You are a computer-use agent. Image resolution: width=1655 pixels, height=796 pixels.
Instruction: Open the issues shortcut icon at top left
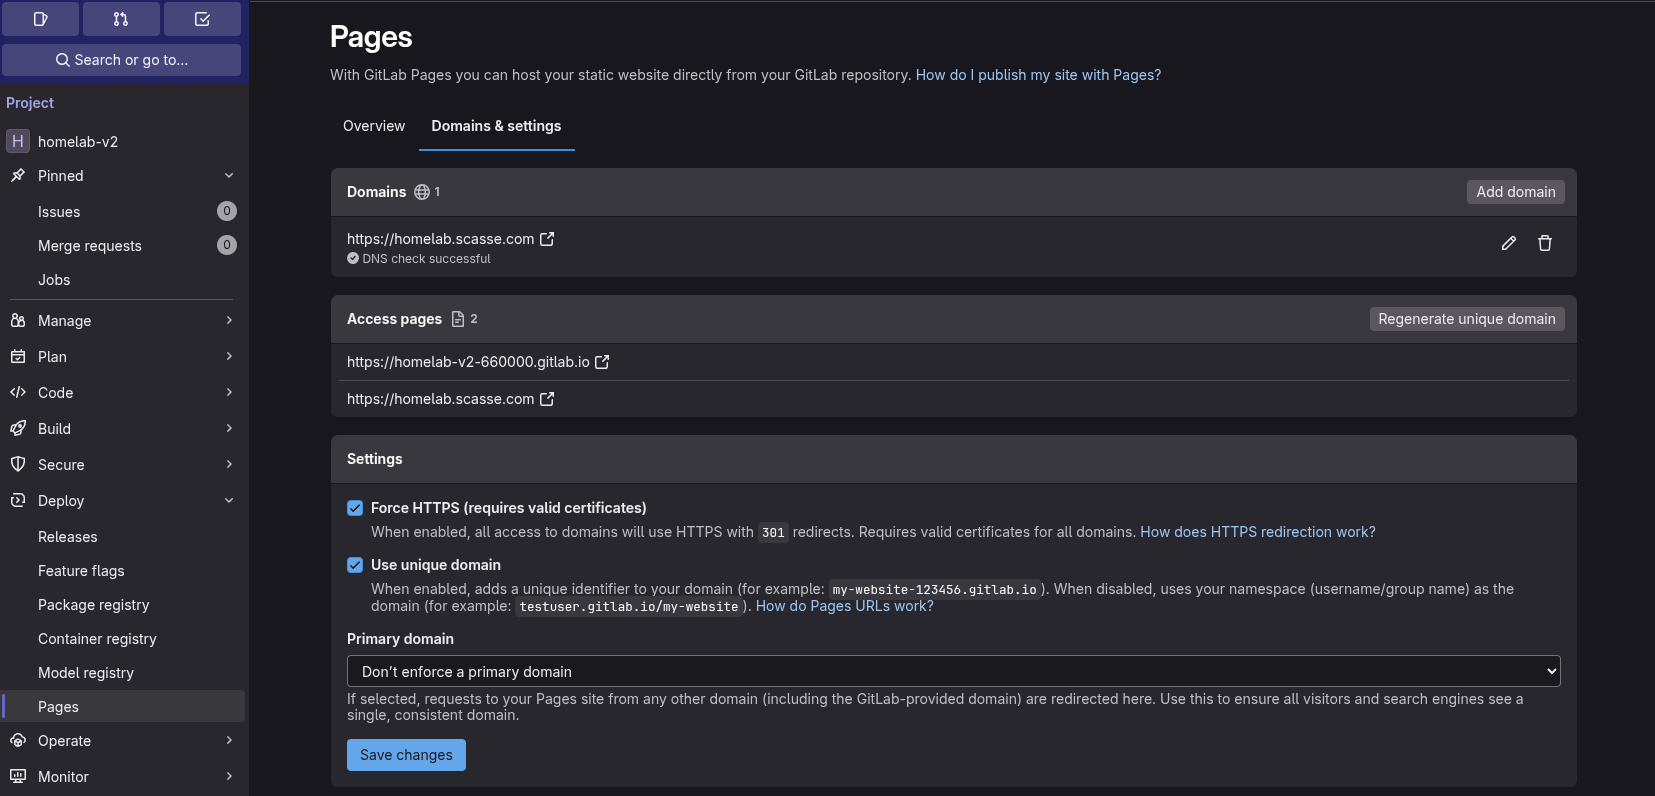(x=40, y=18)
